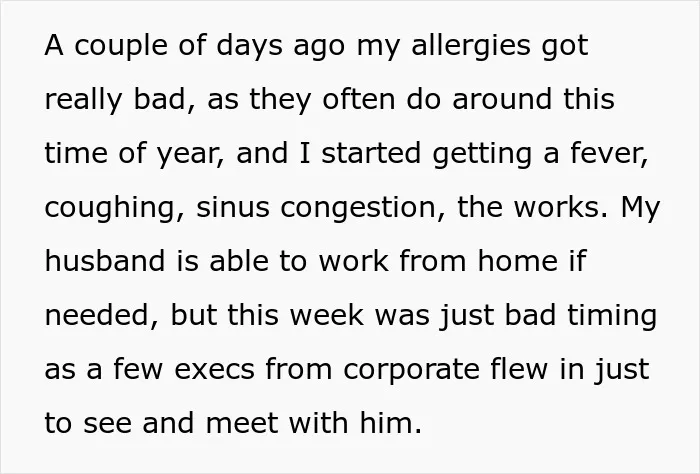Select the word "really" in the paragraph

[83, 100]
